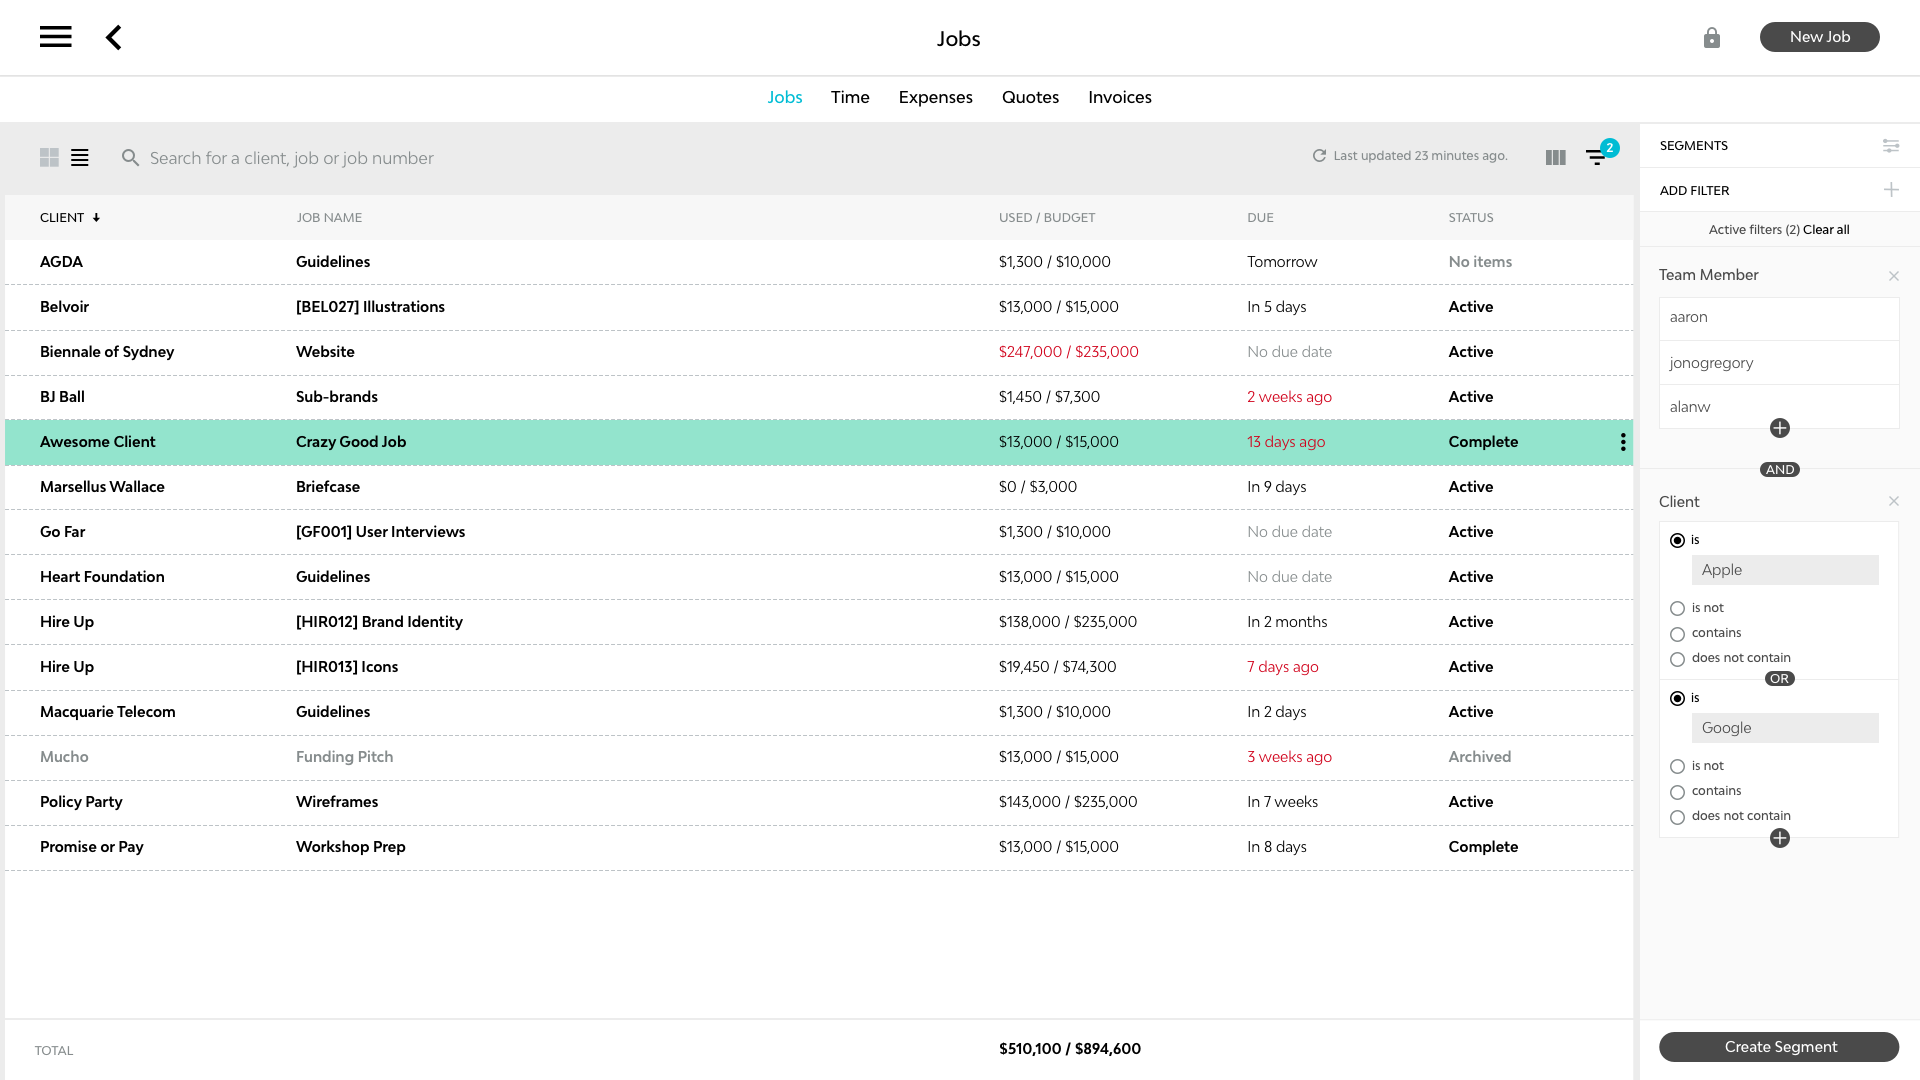
Task: Select 'does not contain' for Apple filter
Action: [1677, 659]
